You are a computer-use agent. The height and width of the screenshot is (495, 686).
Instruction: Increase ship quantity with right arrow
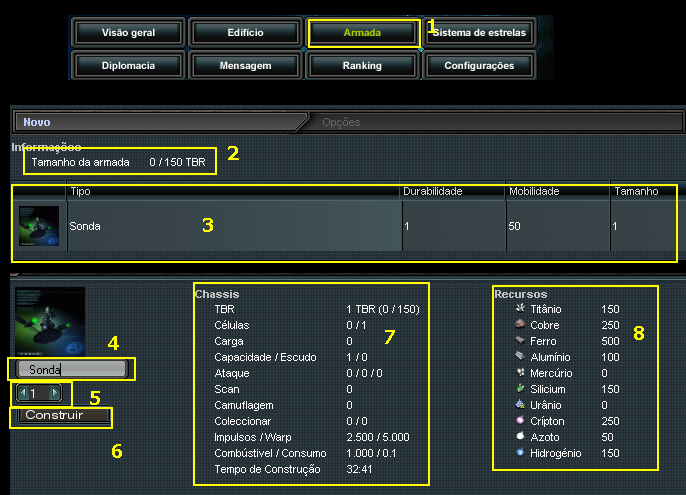tap(55, 393)
